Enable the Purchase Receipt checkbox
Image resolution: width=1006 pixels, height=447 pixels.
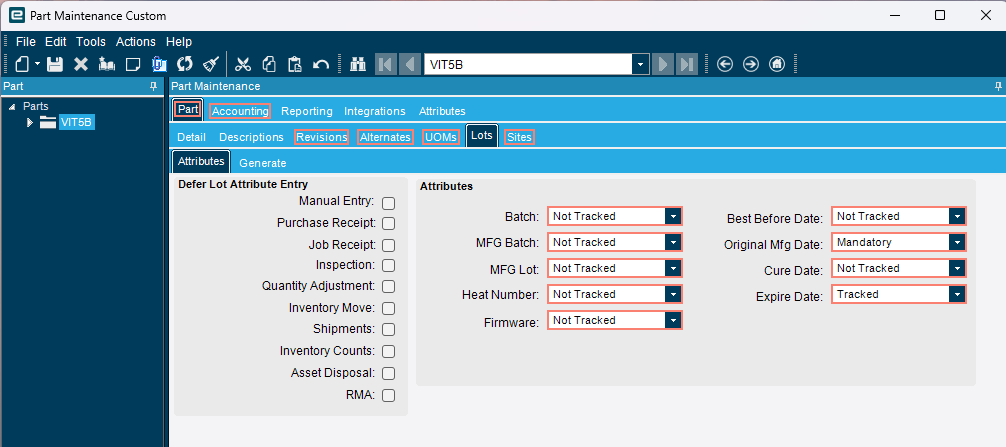coord(388,224)
